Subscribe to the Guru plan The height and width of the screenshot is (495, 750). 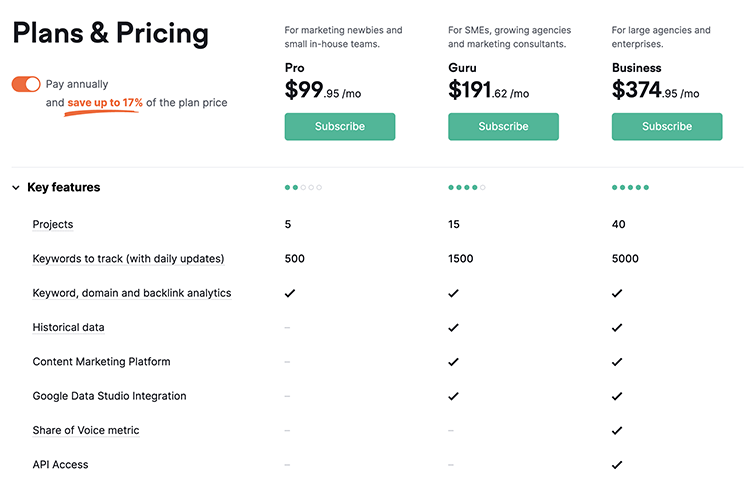[x=503, y=127]
